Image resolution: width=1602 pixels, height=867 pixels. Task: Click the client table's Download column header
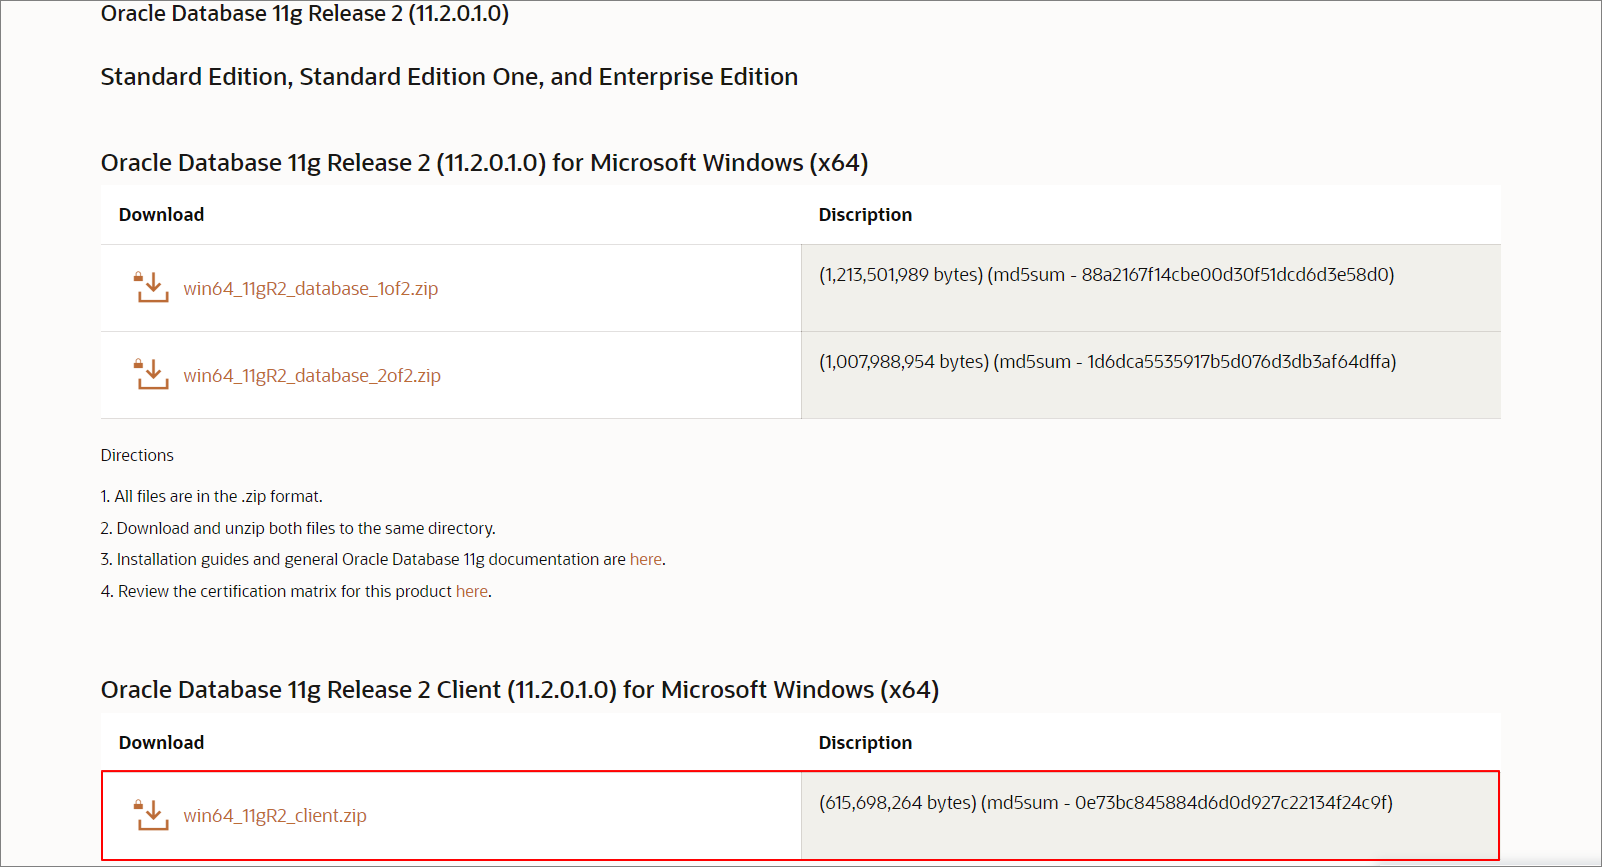pos(161,743)
